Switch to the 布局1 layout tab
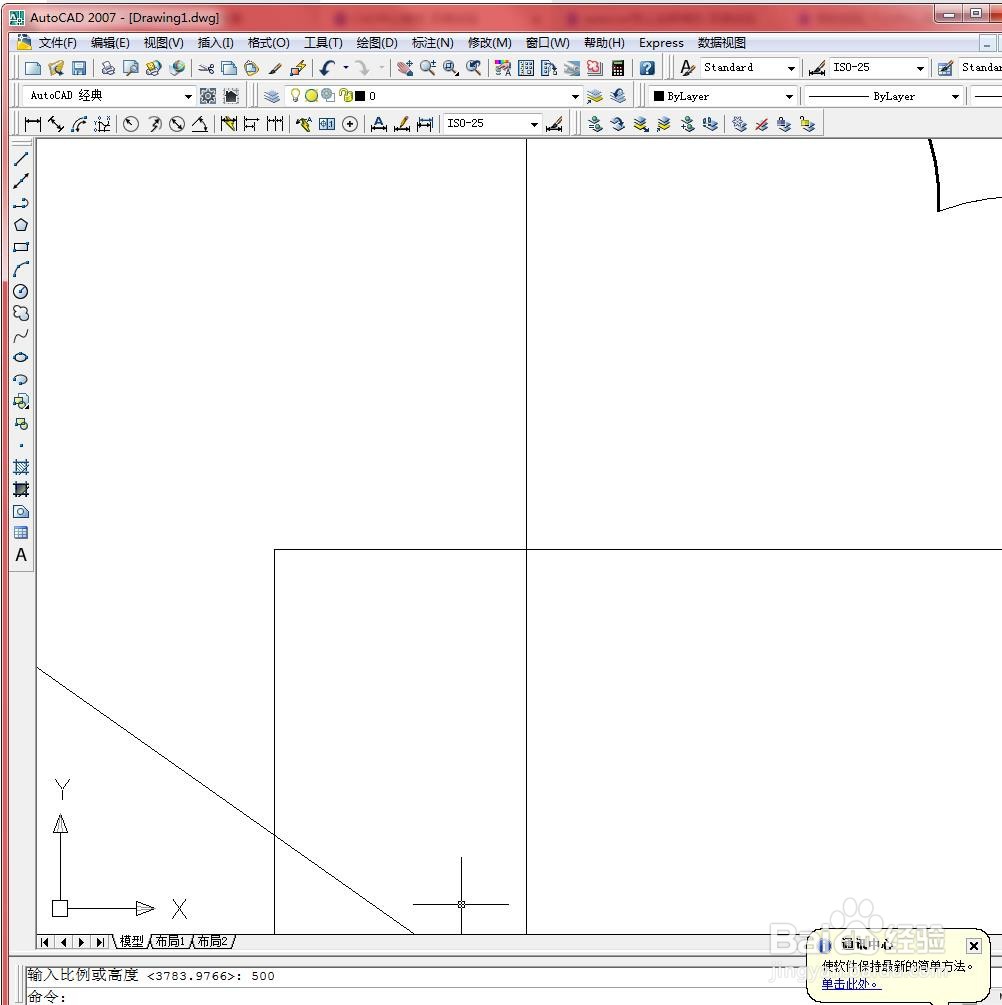The width and height of the screenshot is (1002, 1005). 170,942
